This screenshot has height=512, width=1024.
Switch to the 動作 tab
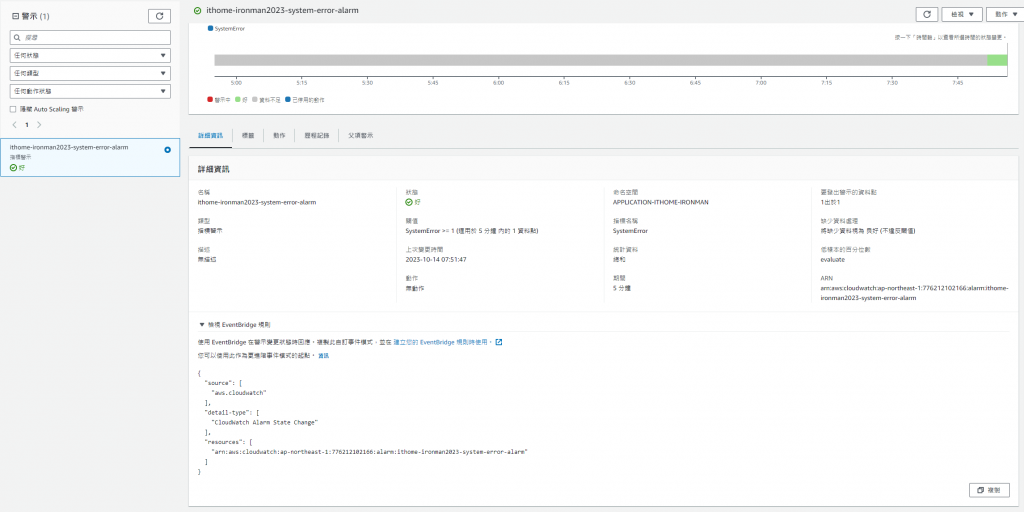click(279, 135)
